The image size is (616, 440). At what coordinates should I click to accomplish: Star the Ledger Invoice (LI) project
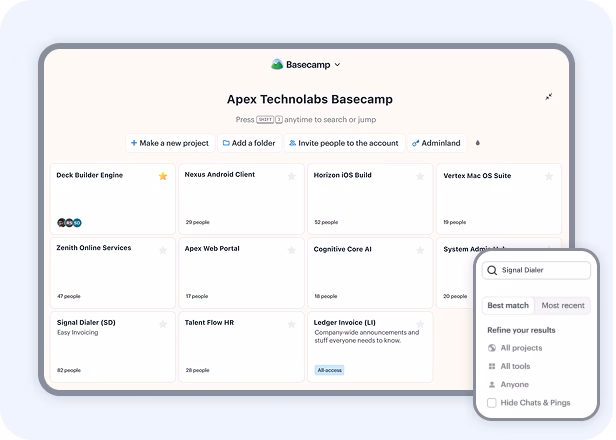coord(420,324)
